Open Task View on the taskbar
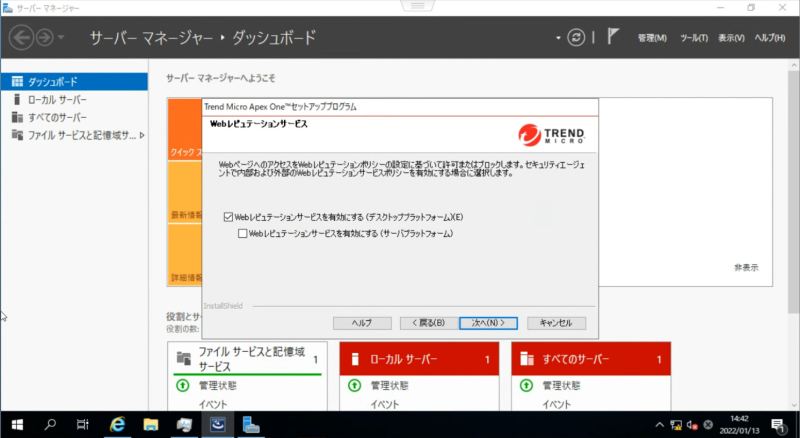The height and width of the screenshot is (438, 800). point(83,425)
